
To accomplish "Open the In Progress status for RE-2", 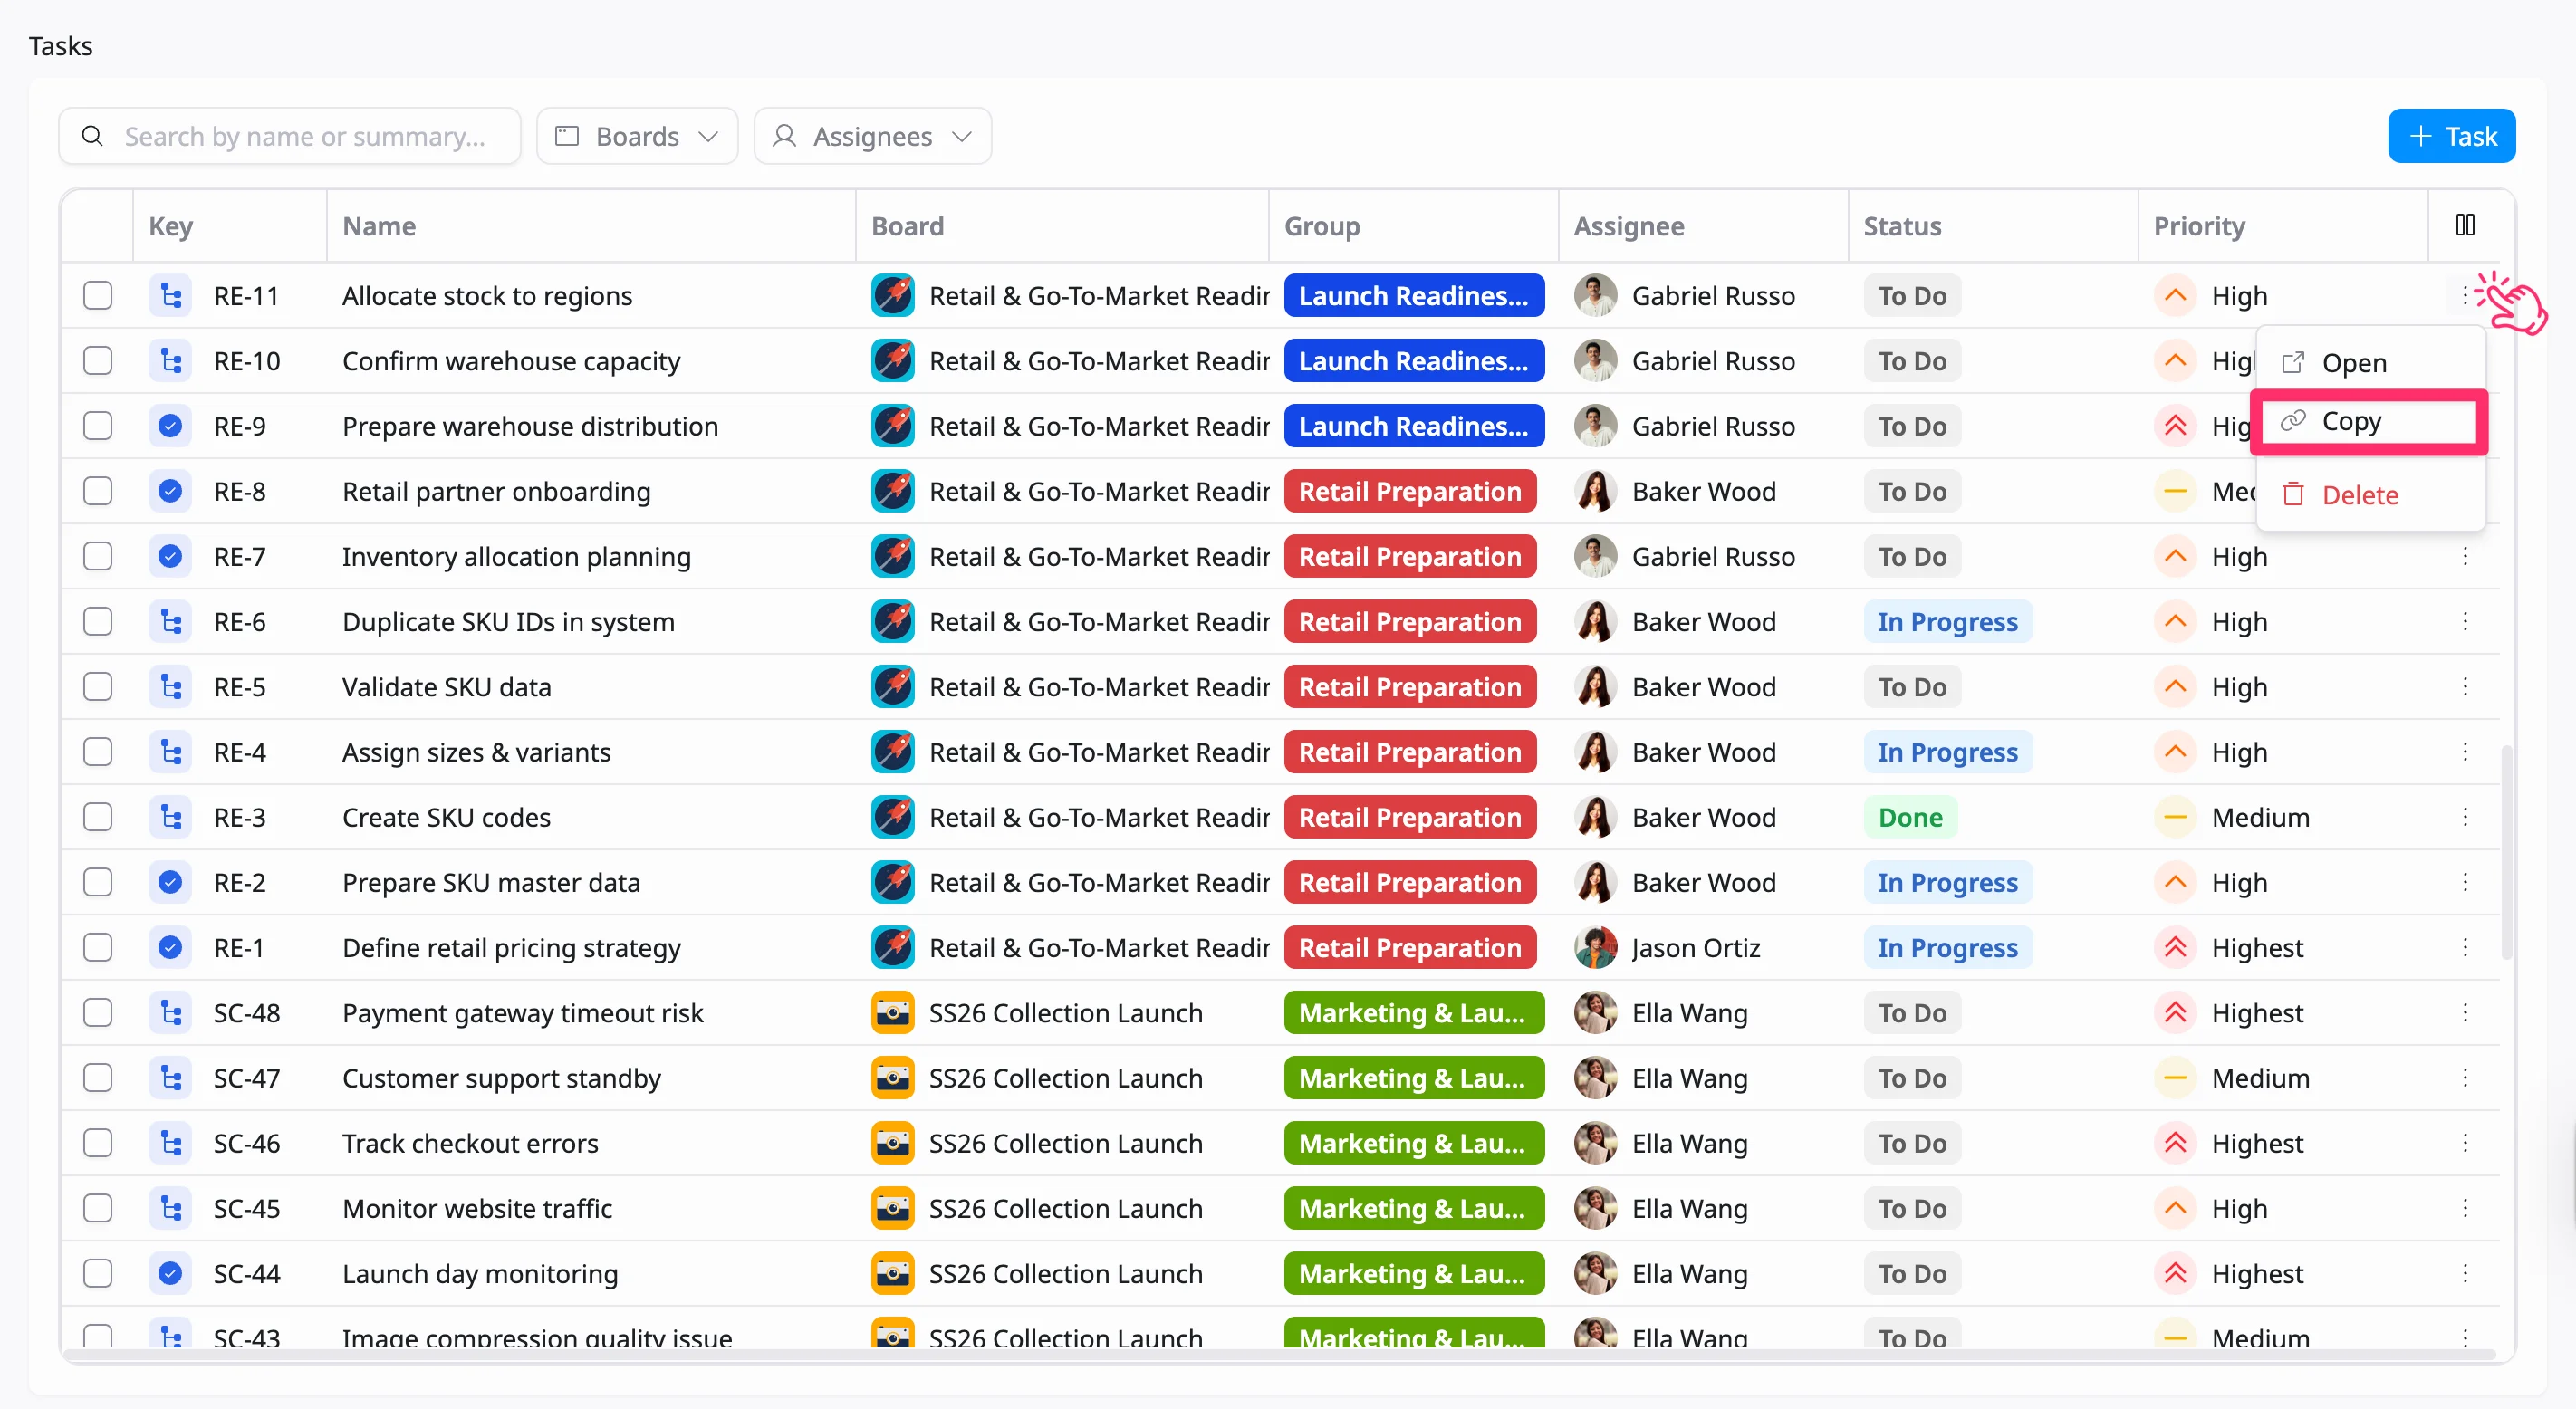I will point(1947,882).
